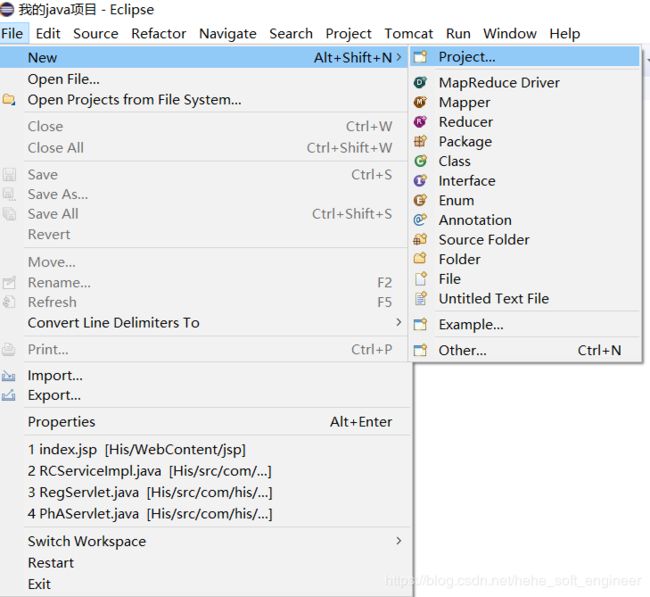Screen dimensions: 650x597
Task: Click the Other wizard icon
Action: [x=420, y=350]
